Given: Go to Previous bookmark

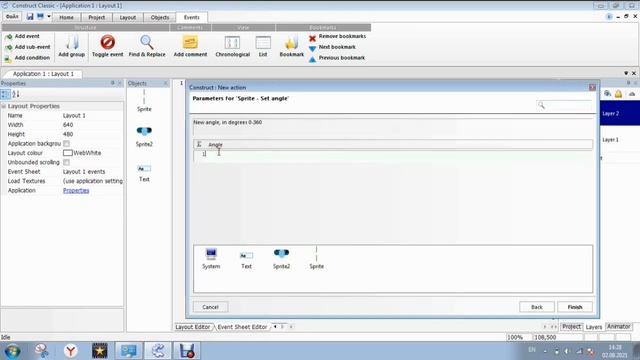Looking at the screenshot, I should (x=337, y=58).
